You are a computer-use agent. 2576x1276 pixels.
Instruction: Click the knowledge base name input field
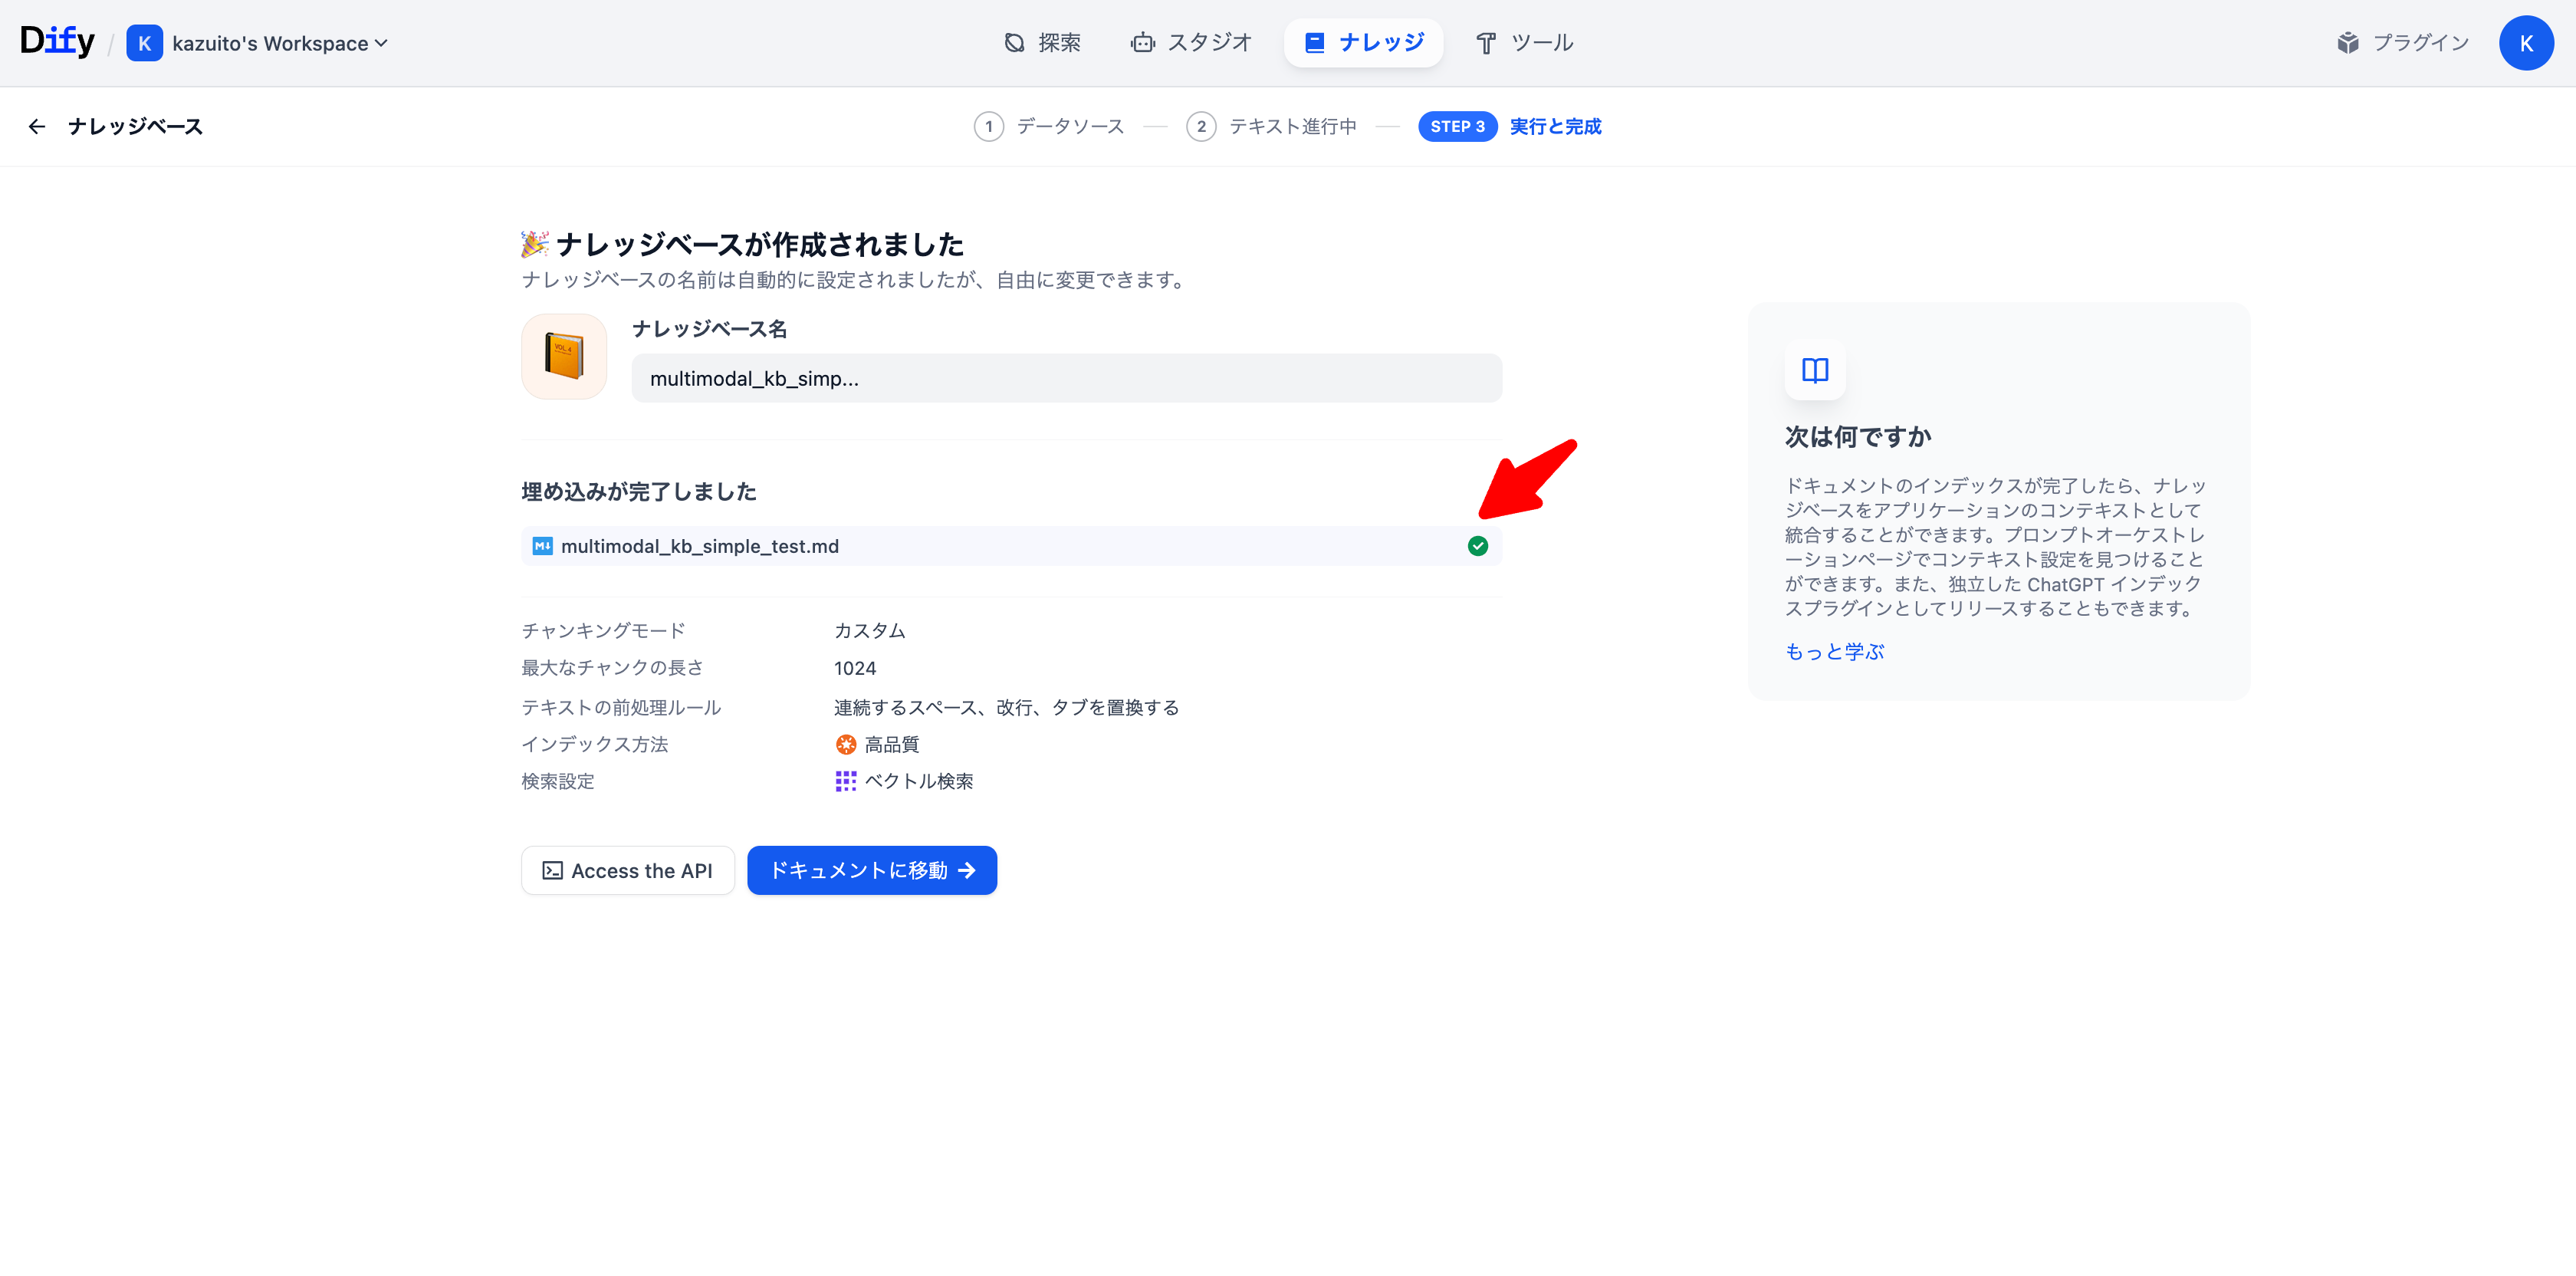(1066, 379)
